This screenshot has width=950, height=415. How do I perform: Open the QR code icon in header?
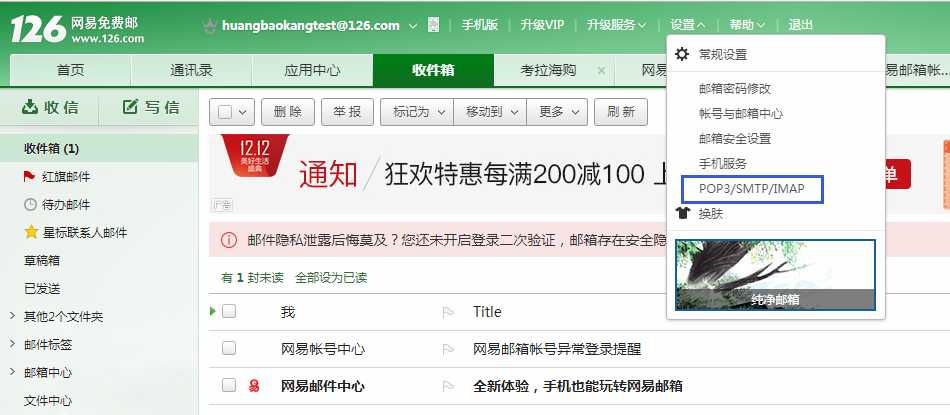point(433,25)
